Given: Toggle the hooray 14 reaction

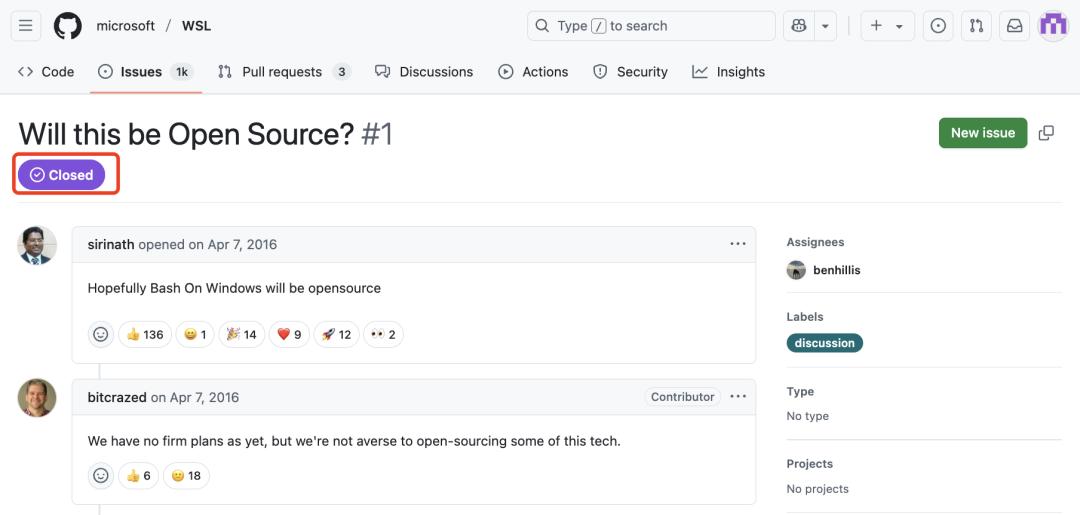Looking at the screenshot, I should (242, 335).
